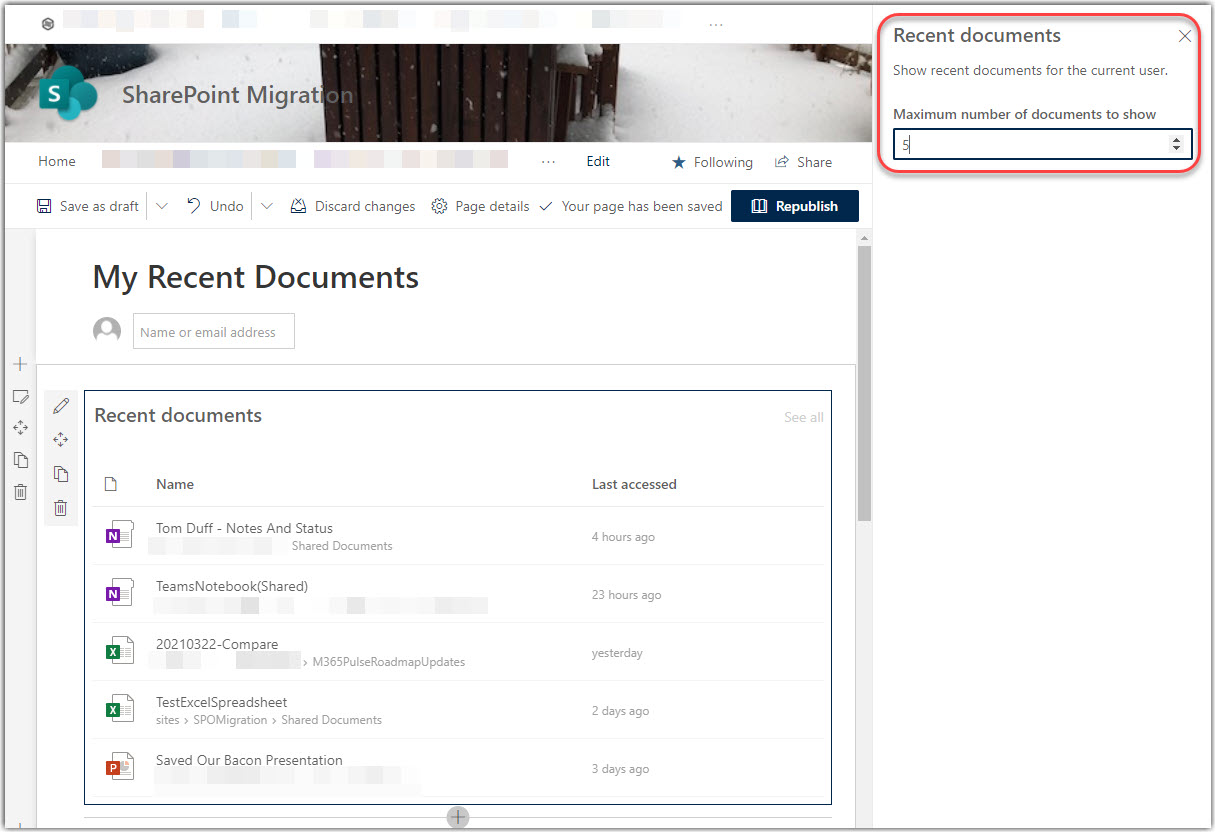Click the OneNote icon beside TeamsNotebook(Shared)
Viewport: 1216px width, 833px height.
click(119, 592)
